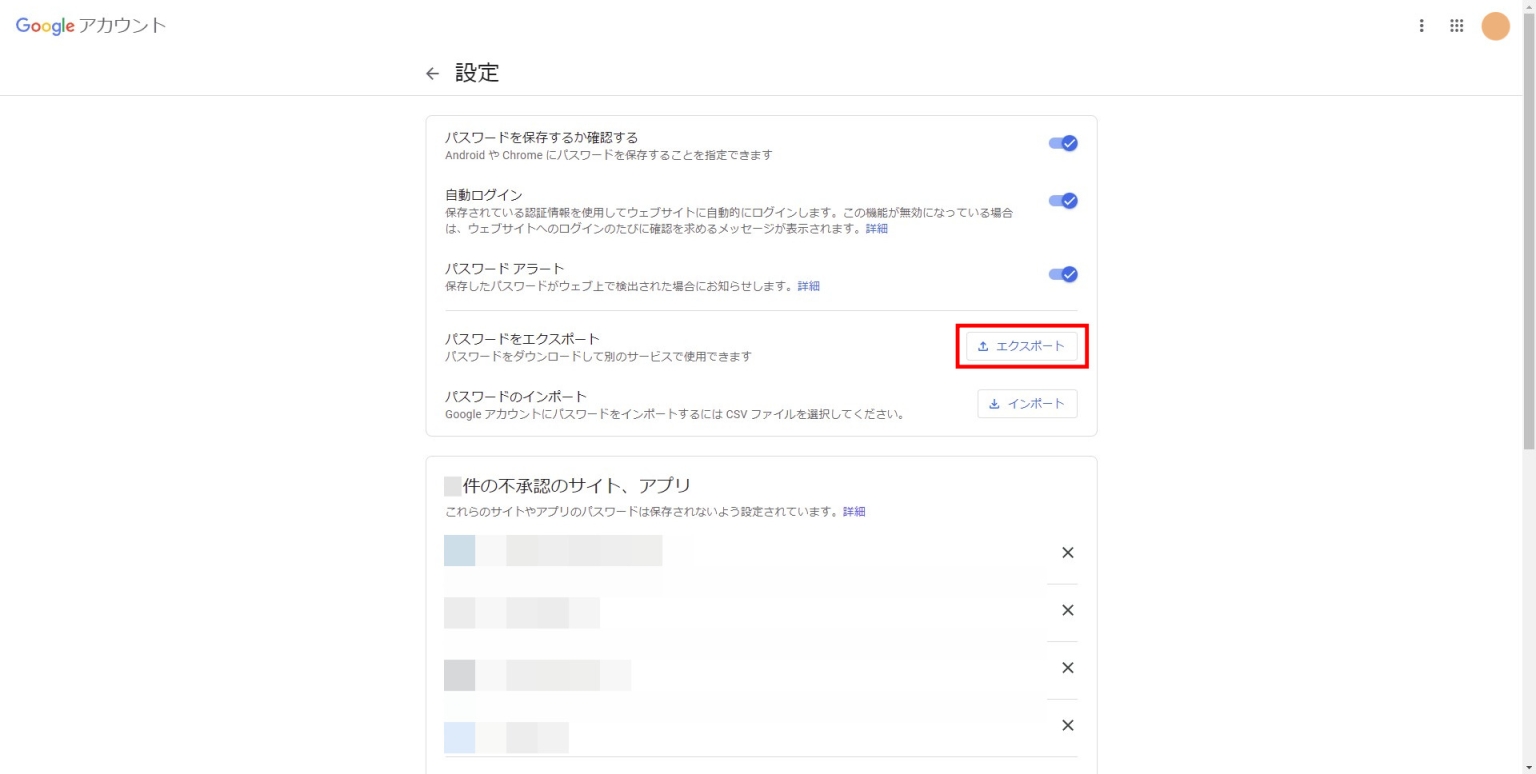Open 詳細 link under 自動ログイン
Image resolution: width=1536 pixels, height=774 pixels.
[876, 229]
